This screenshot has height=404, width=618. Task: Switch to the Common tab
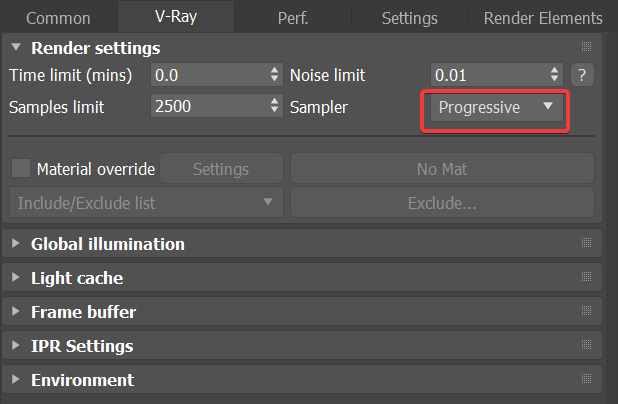click(x=58, y=18)
